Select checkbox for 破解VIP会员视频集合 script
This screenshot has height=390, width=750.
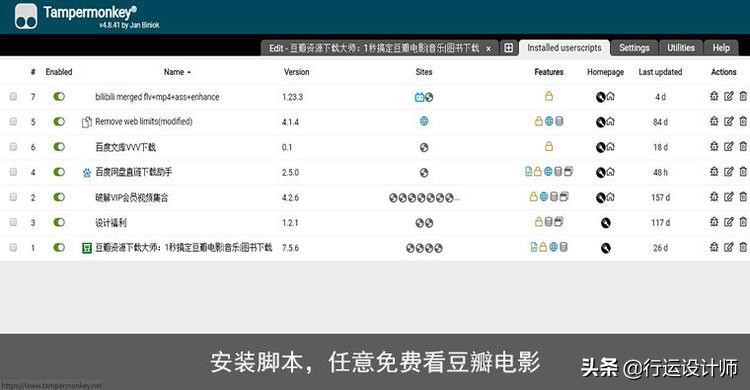coord(13,197)
